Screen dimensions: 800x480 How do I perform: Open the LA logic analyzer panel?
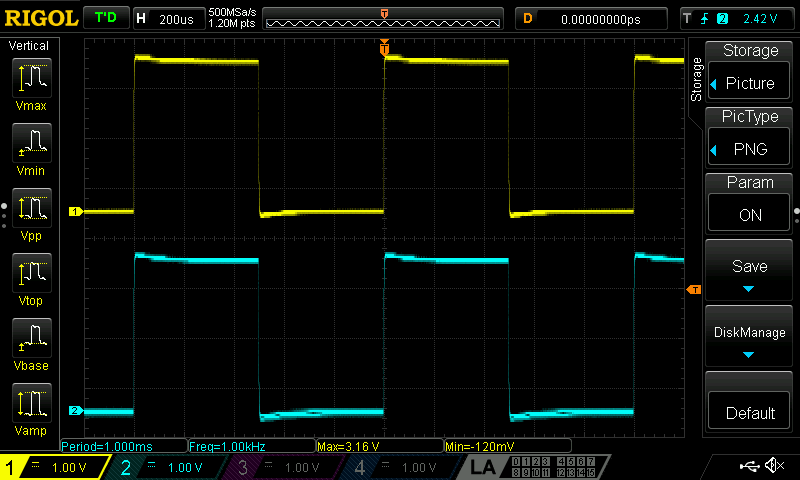pos(483,467)
